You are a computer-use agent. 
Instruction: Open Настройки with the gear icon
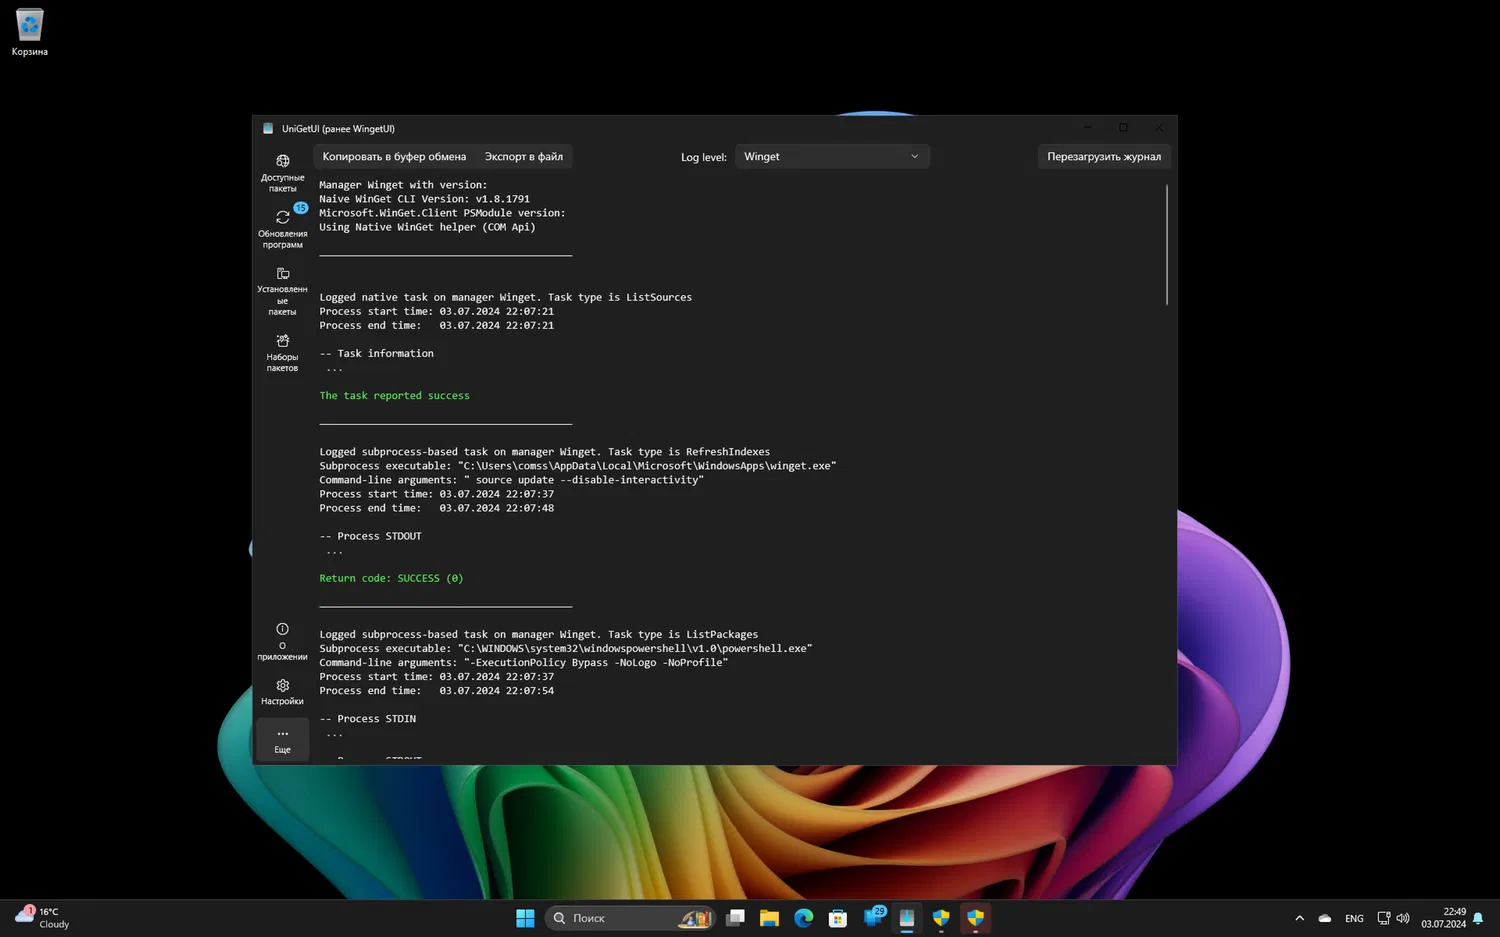click(x=282, y=691)
